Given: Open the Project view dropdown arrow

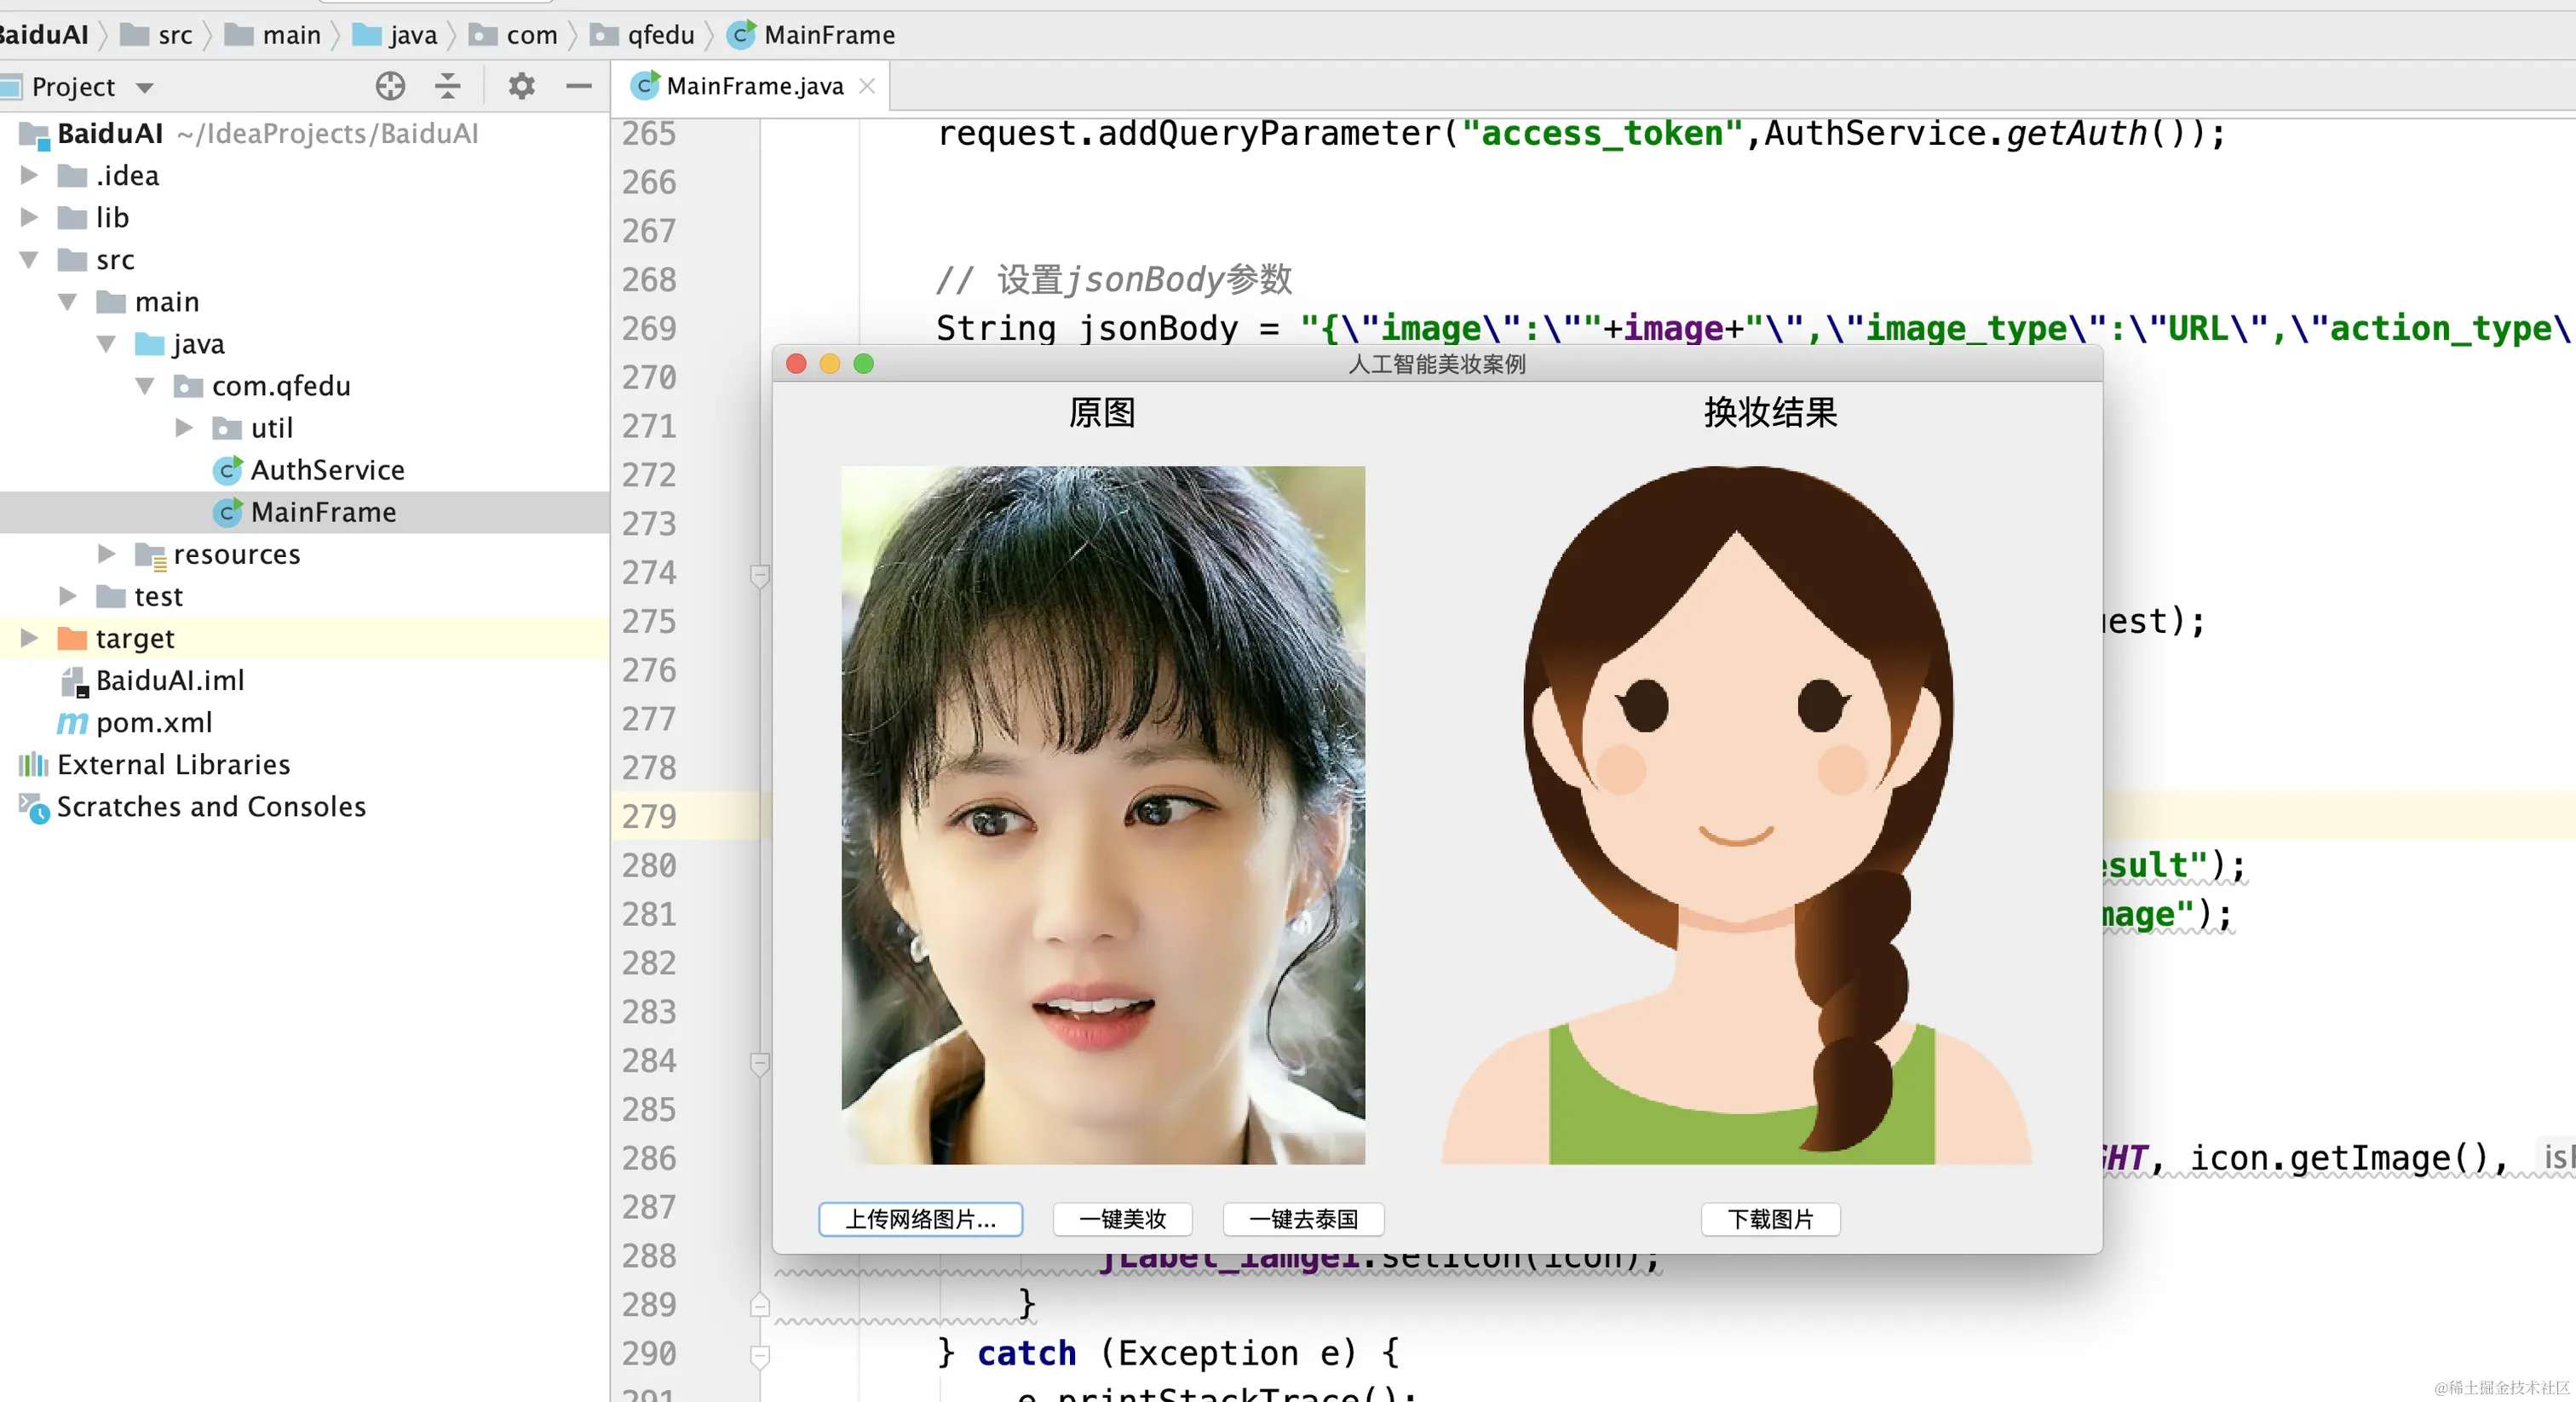Looking at the screenshot, I should point(145,88).
